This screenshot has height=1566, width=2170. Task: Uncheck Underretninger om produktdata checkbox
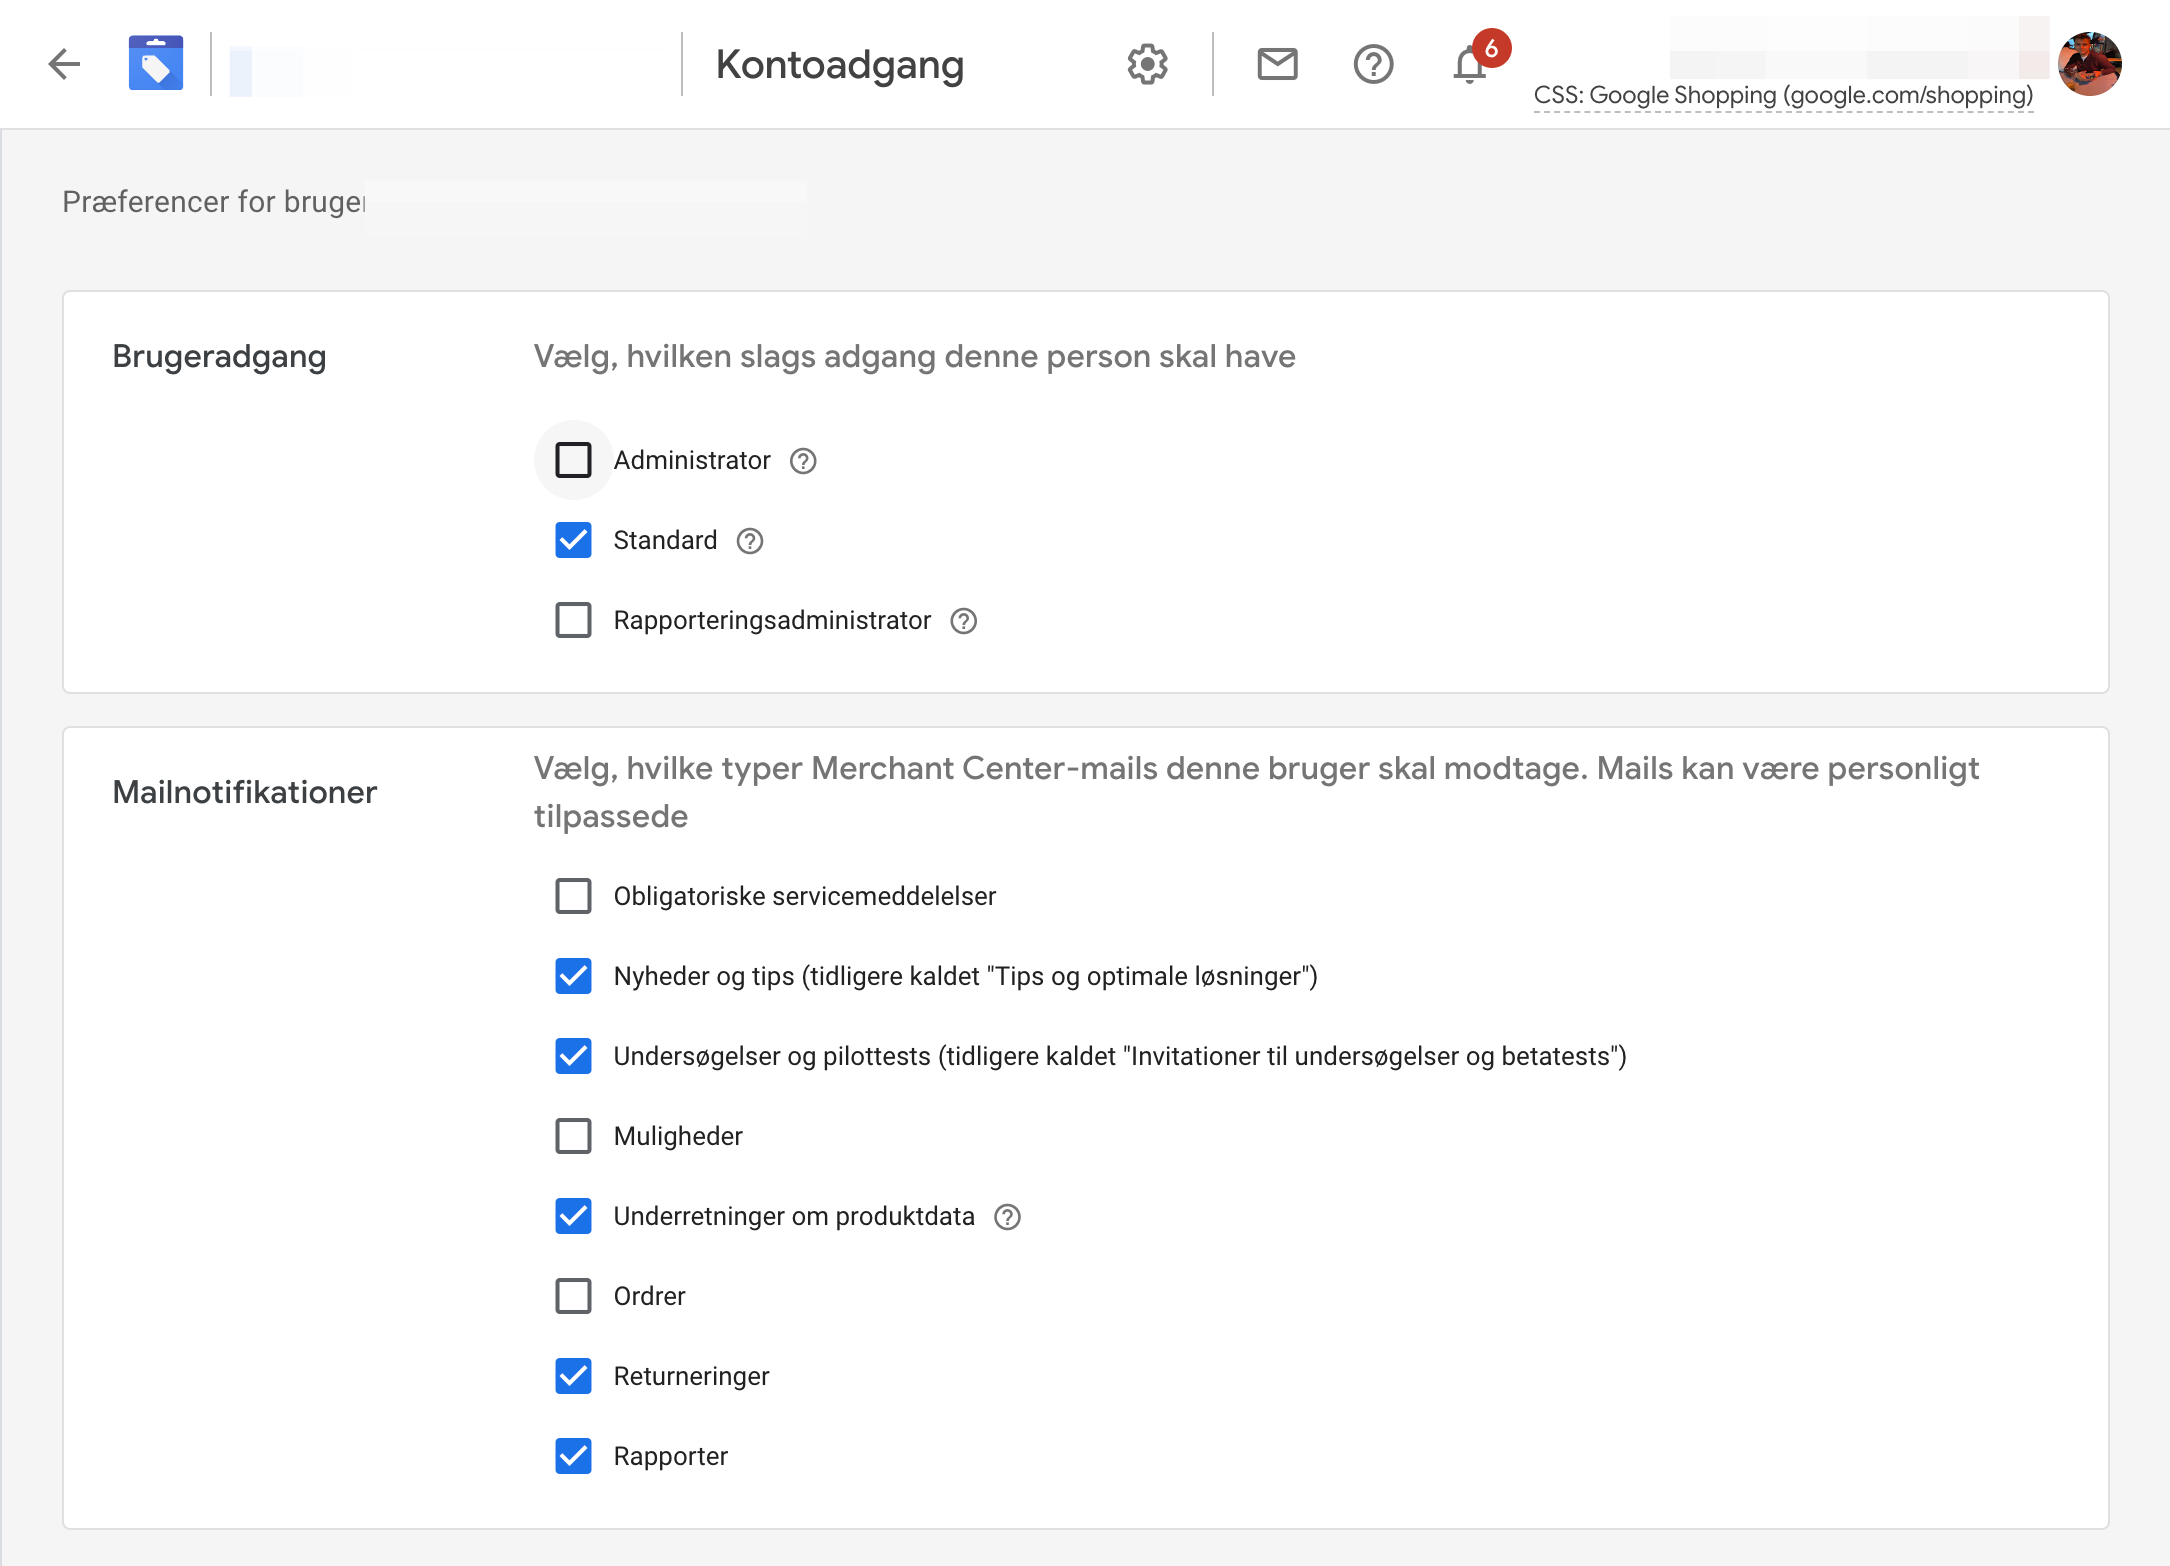coord(573,1216)
